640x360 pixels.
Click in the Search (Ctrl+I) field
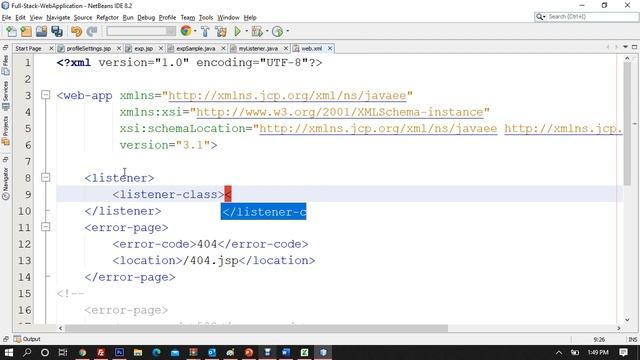point(592,17)
